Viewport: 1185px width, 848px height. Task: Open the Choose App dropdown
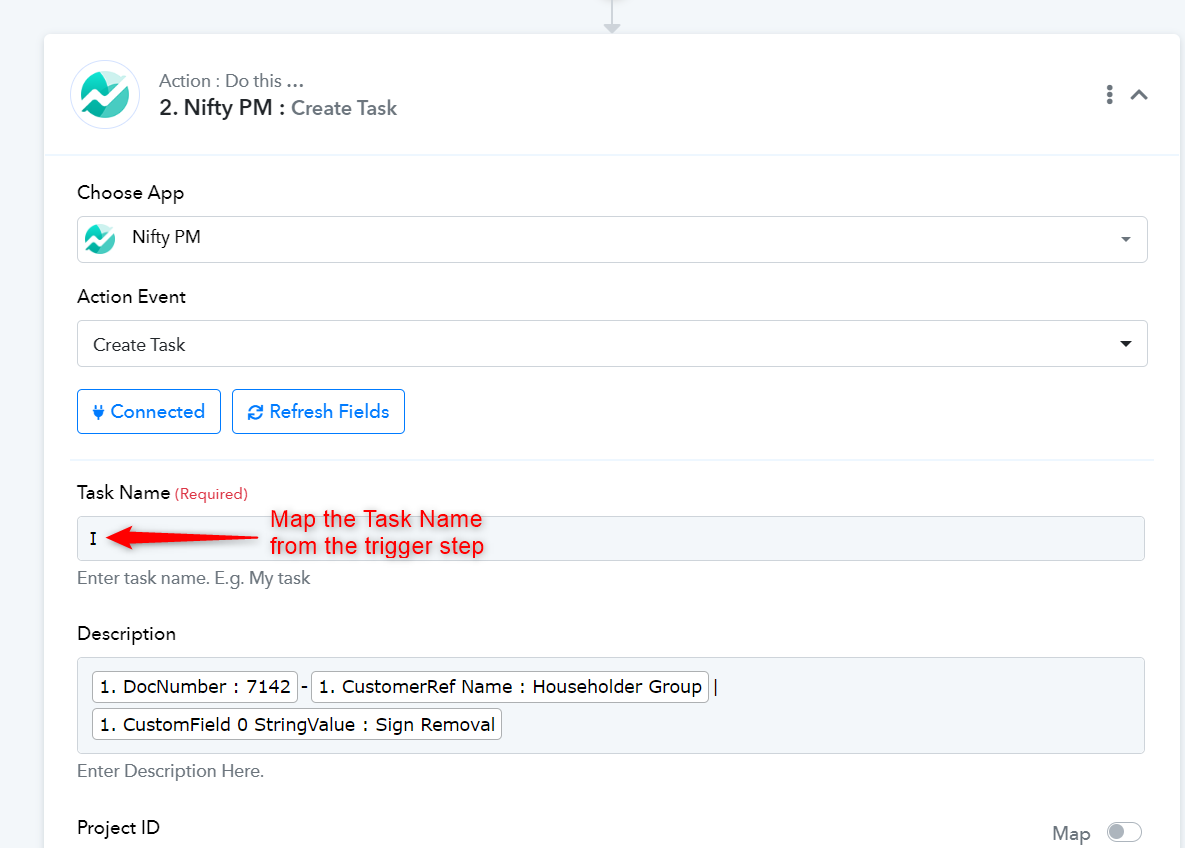click(612, 240)
